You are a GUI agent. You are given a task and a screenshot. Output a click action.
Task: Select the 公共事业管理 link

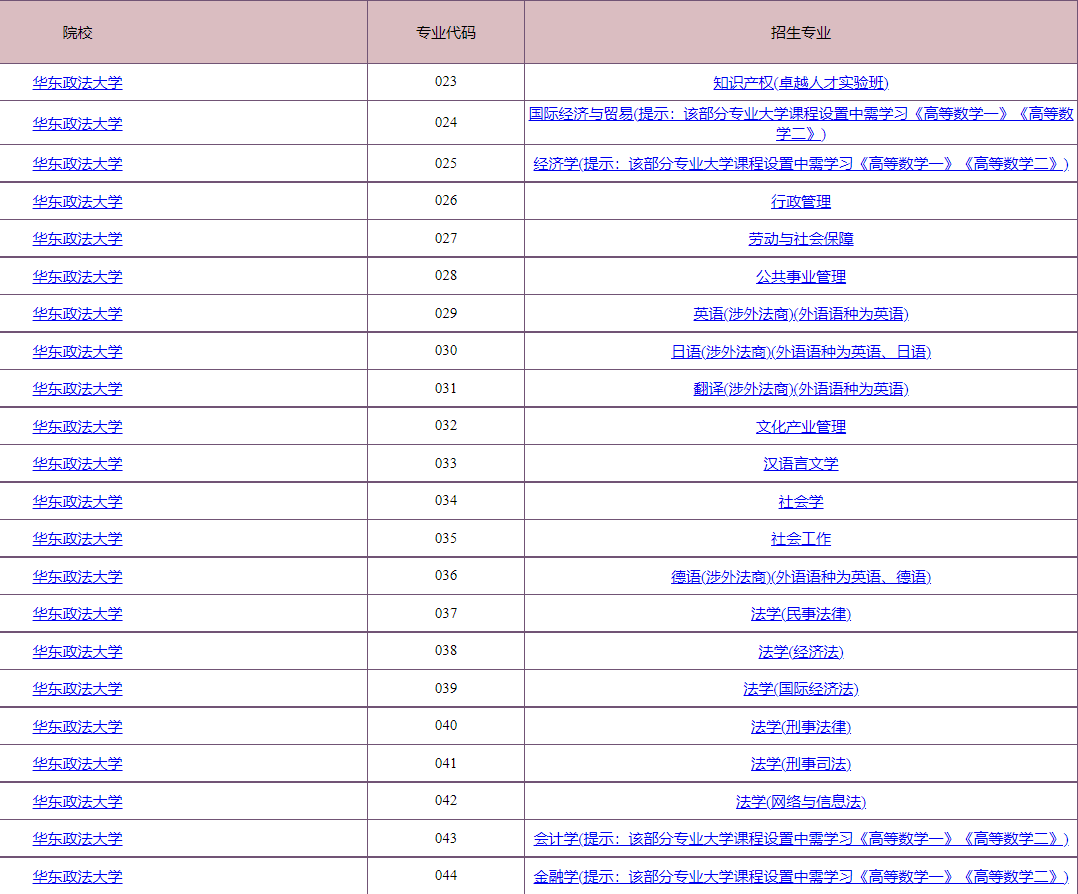pos(800,276)
